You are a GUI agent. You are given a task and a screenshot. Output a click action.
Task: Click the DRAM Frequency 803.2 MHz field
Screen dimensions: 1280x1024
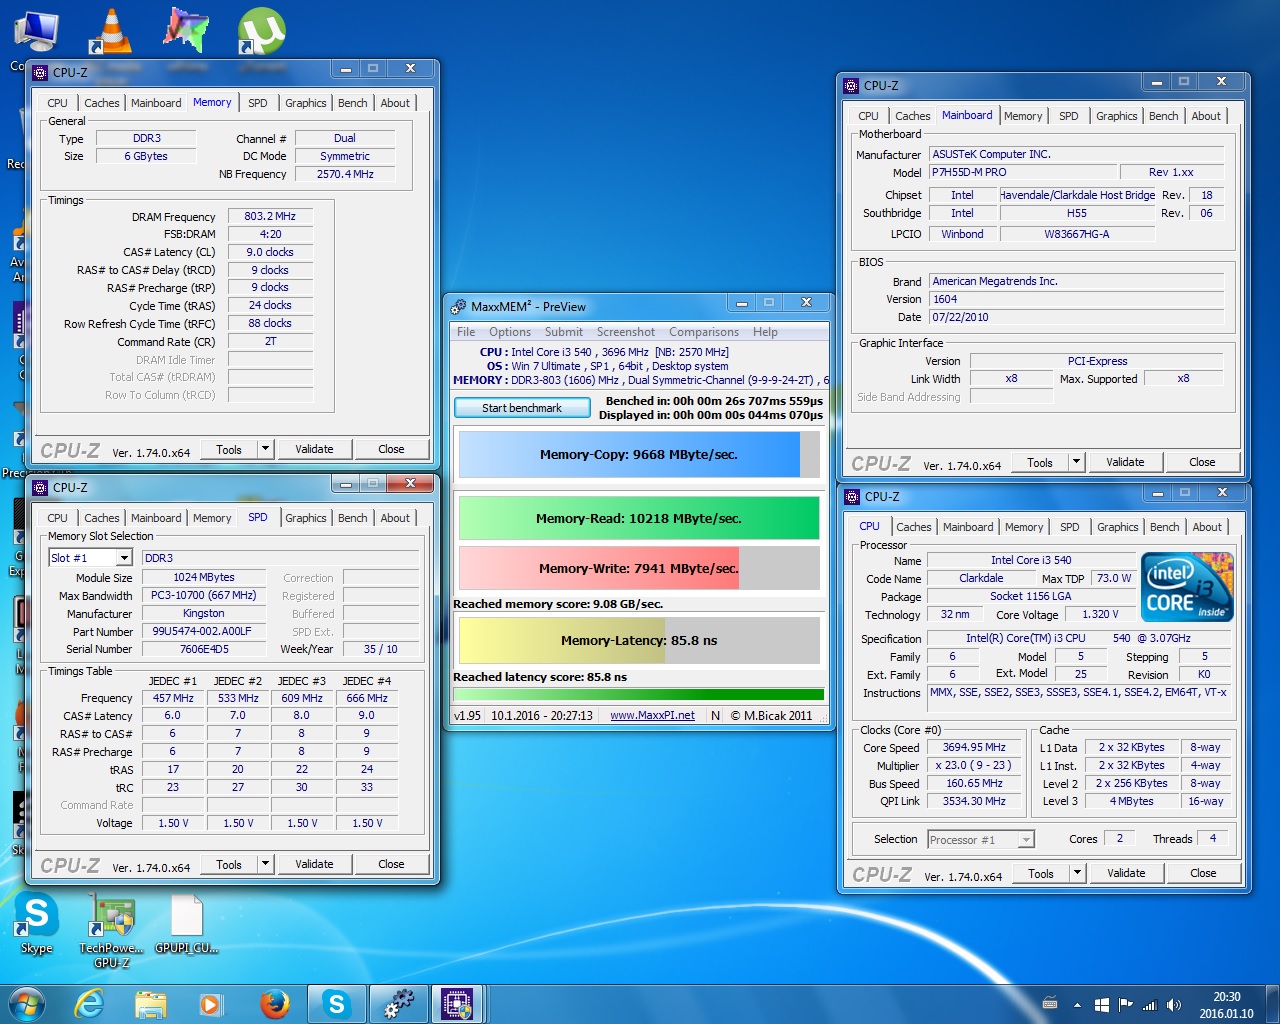pos(270,216)
